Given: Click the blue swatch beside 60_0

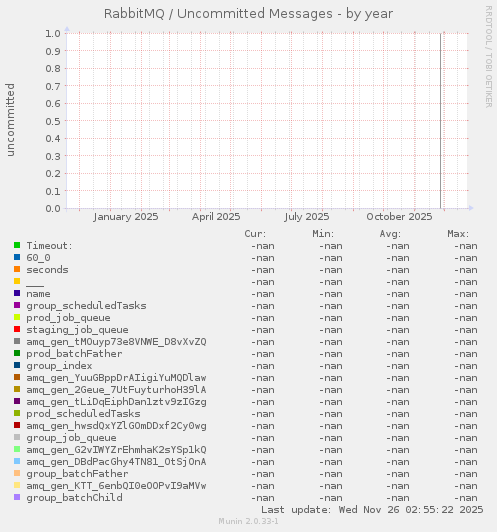Looking at the screenshot, I should 17,257.
